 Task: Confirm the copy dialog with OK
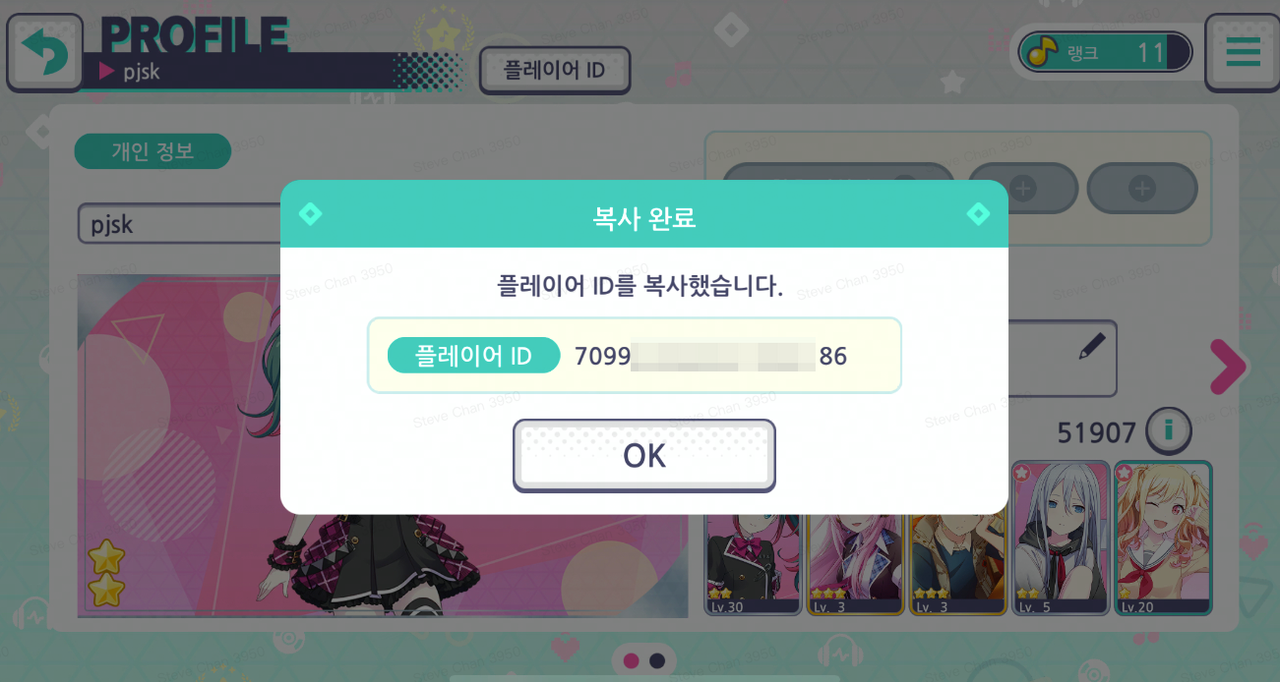coord(644,456)
